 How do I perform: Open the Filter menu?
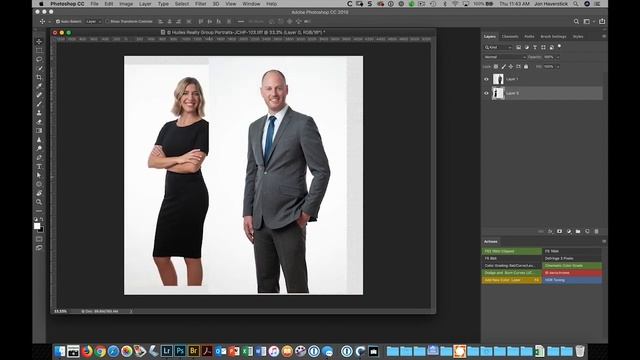[200, 4]
